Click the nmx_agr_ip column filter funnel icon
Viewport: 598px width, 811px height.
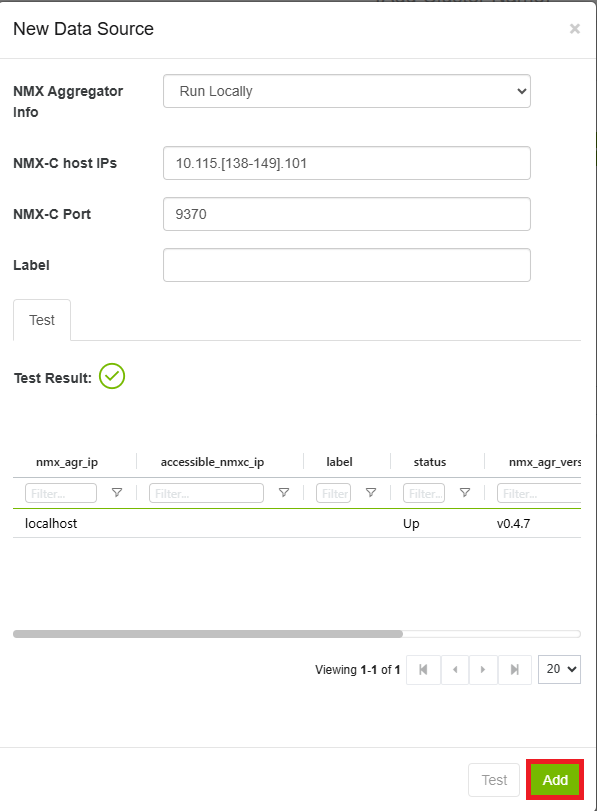117,492
